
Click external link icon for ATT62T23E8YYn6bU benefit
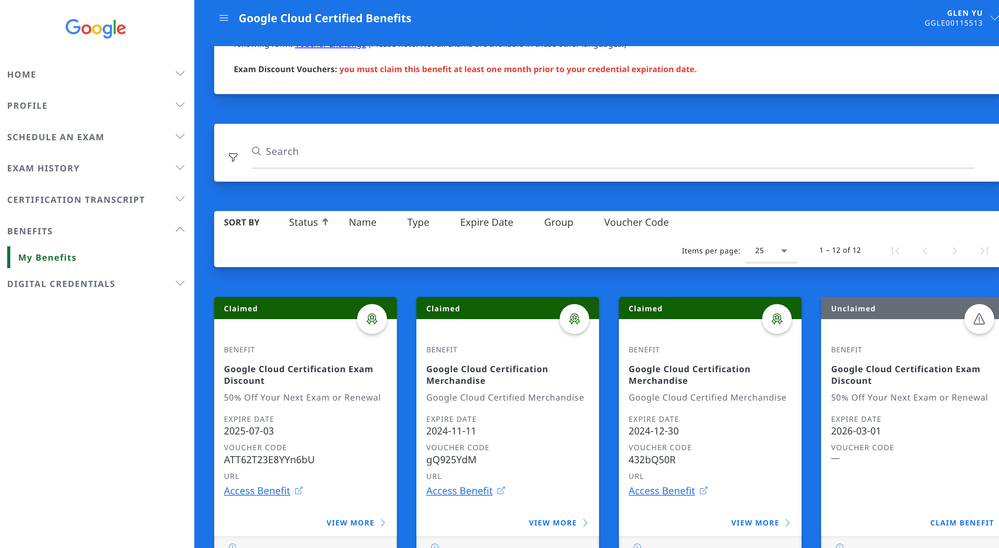pyautogui.click(x=299, y=491)
